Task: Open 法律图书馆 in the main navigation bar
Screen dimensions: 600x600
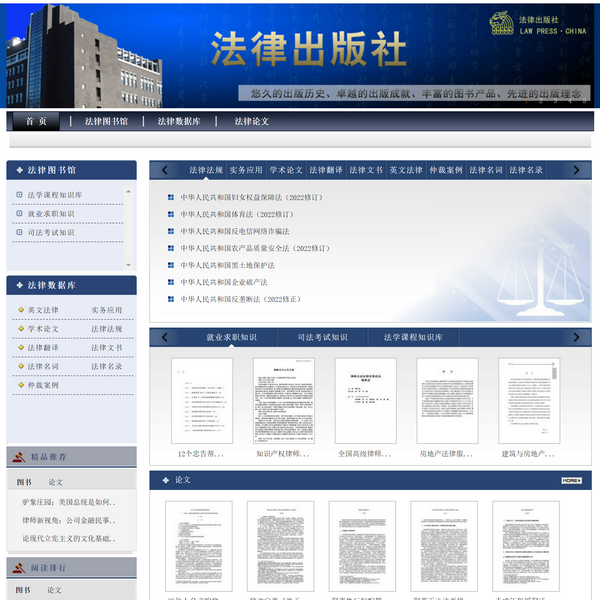Action: point(106,121)
